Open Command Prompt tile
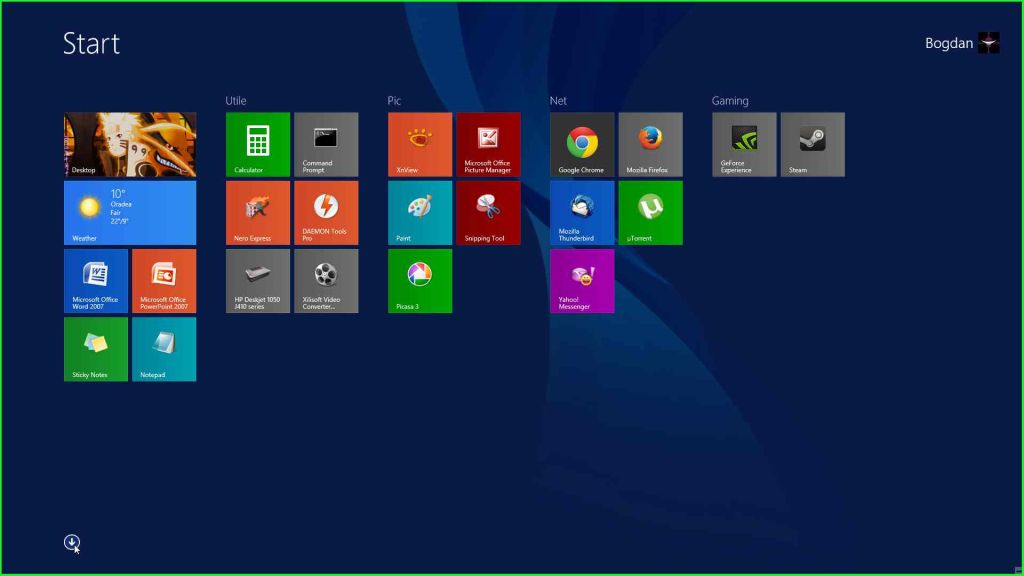This screenshot has height=576, width=1024. (326, 144)
